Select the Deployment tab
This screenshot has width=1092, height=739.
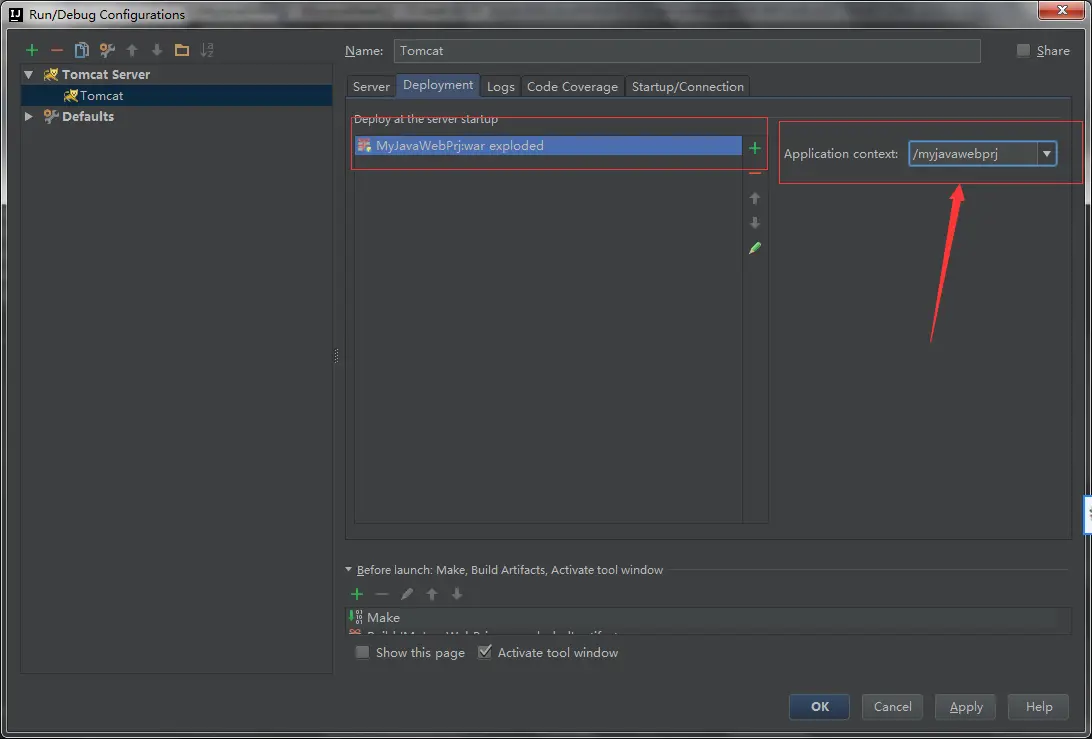click(438, 85)
